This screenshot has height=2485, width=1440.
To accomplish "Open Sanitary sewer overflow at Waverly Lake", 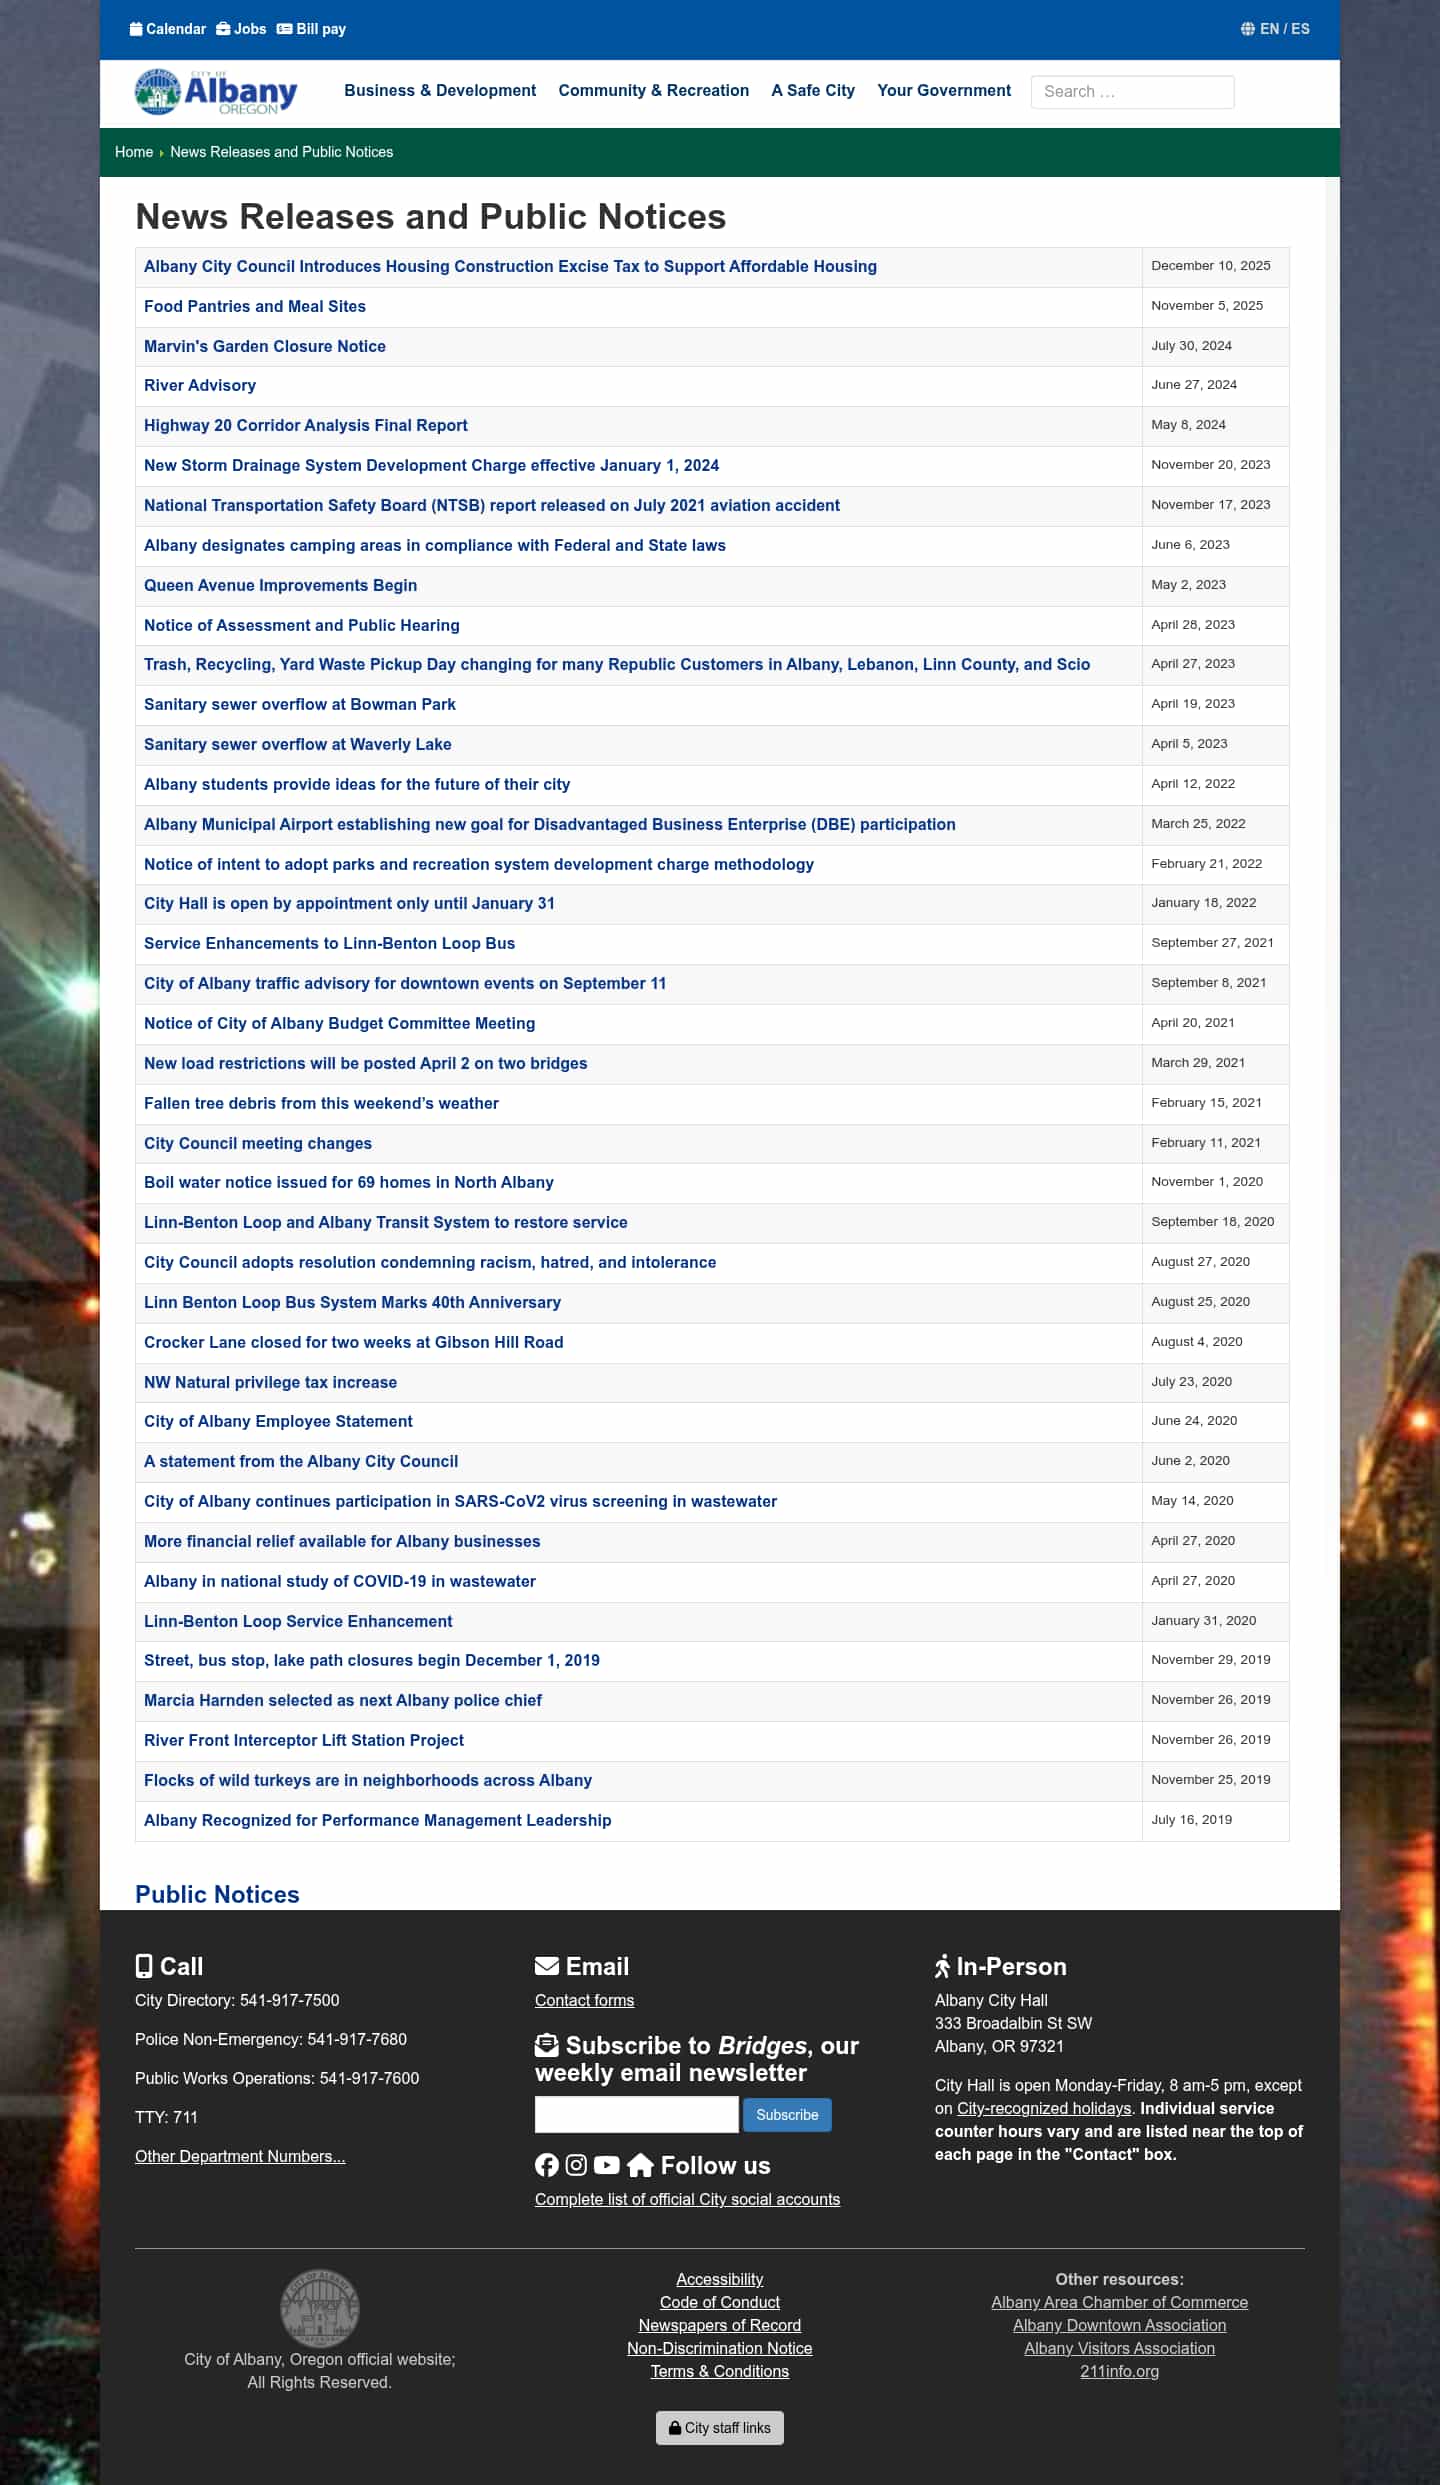I will coord(298,745).
